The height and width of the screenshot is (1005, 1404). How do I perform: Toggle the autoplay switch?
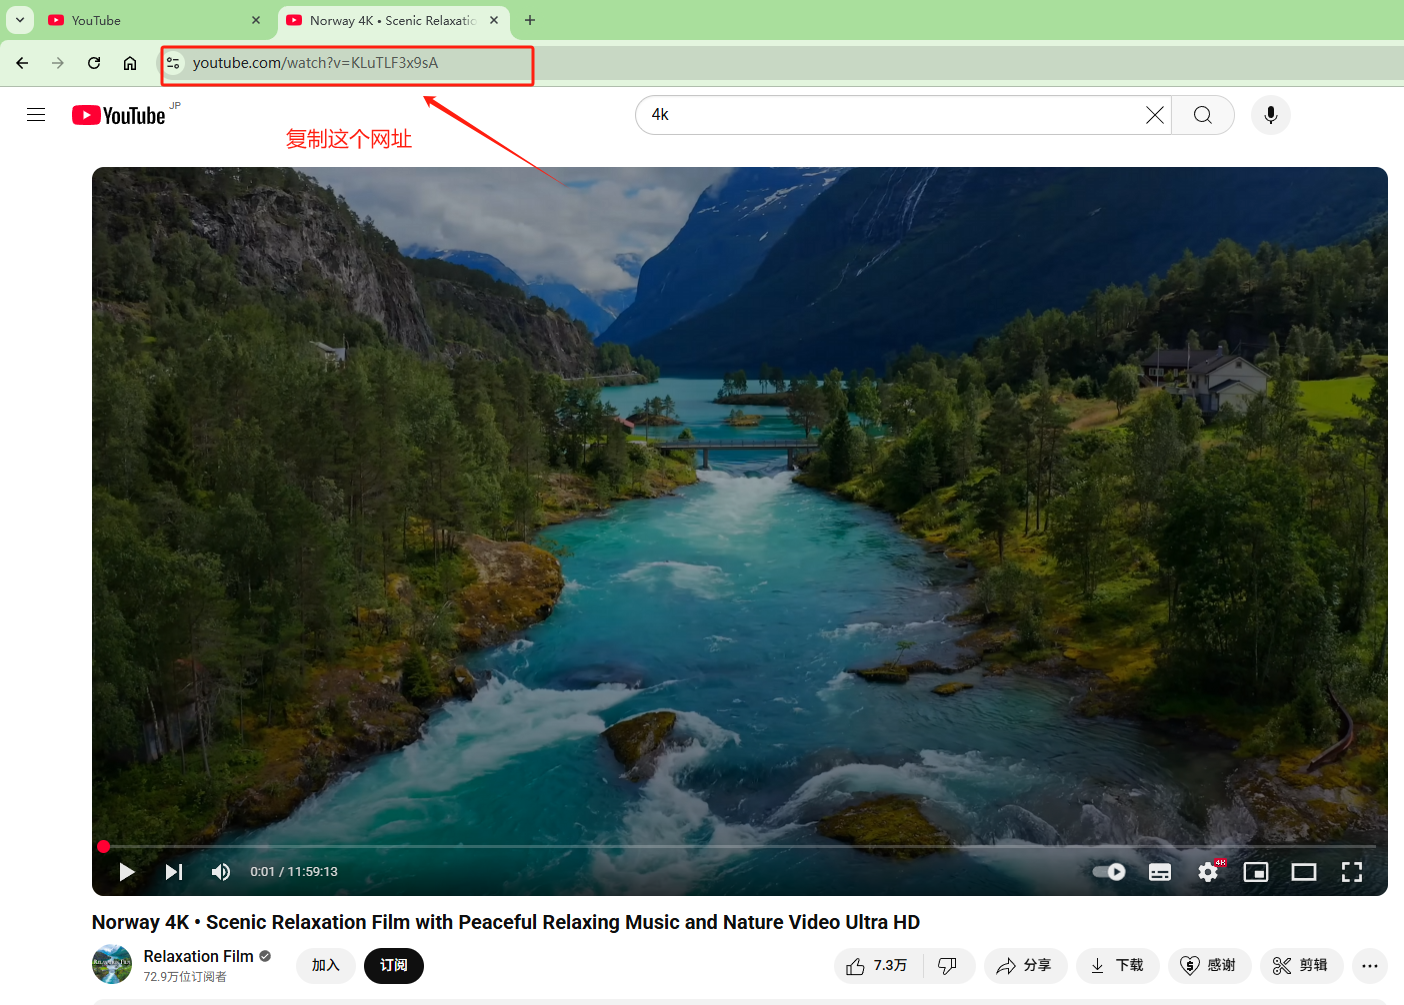point(1109,872)
